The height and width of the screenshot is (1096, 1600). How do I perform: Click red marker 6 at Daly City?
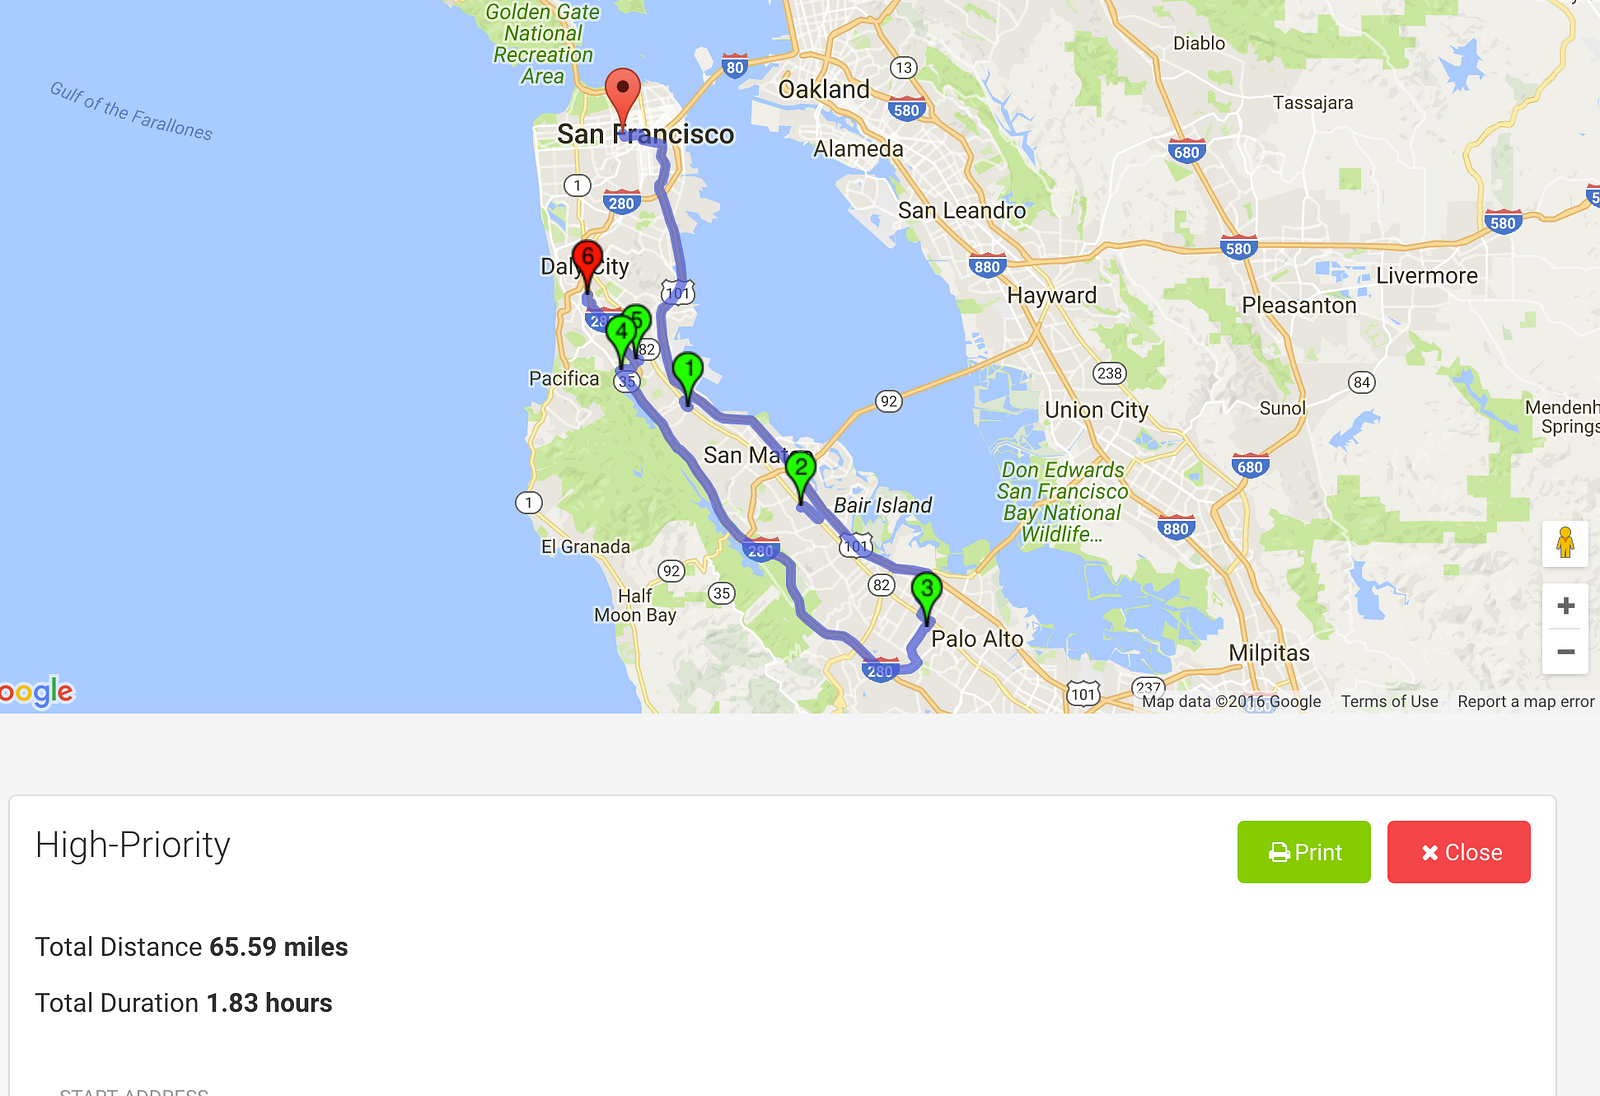click(587, 260)
